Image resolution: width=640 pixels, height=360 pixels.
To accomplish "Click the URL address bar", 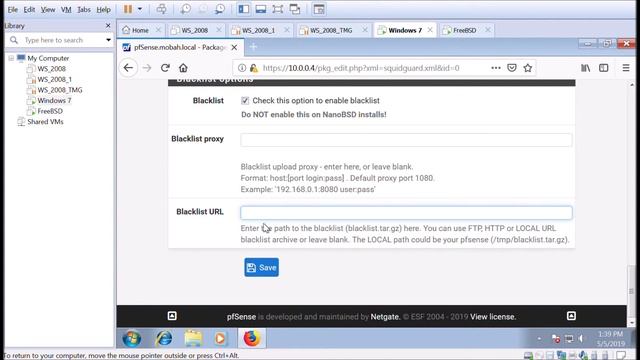I will coord(361,68).
